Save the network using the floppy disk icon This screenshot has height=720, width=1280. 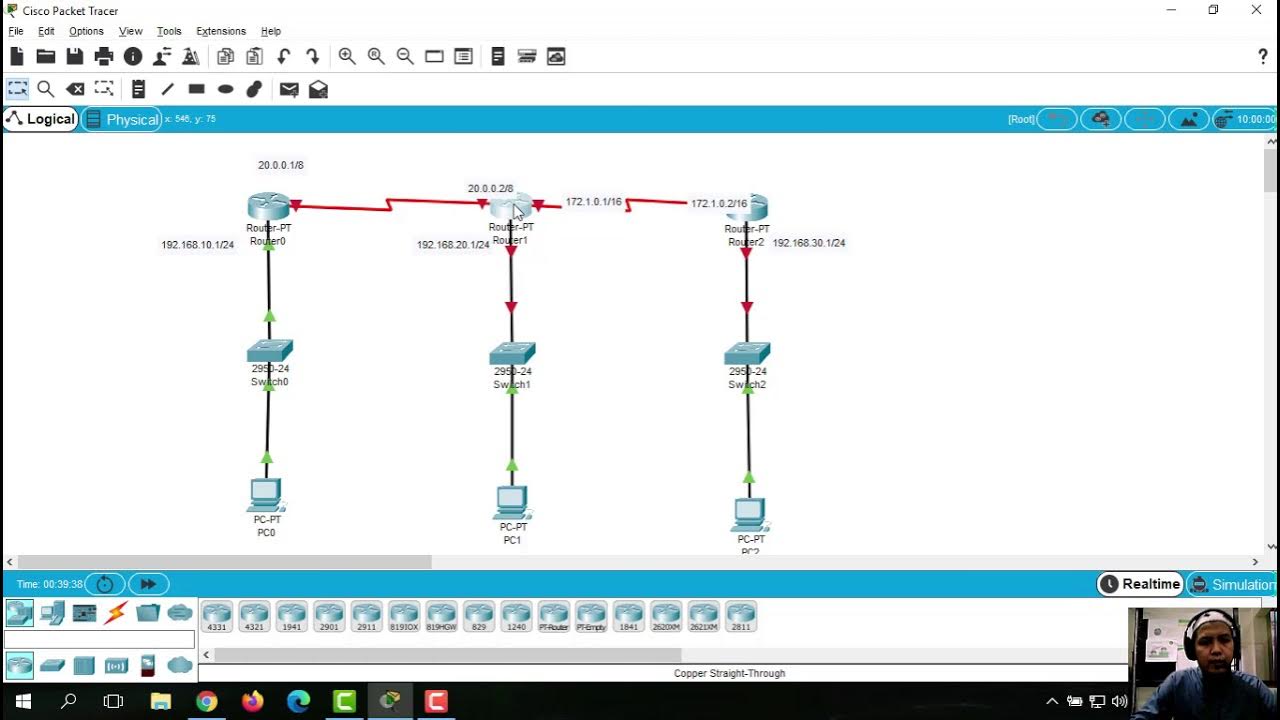point(75,57)
